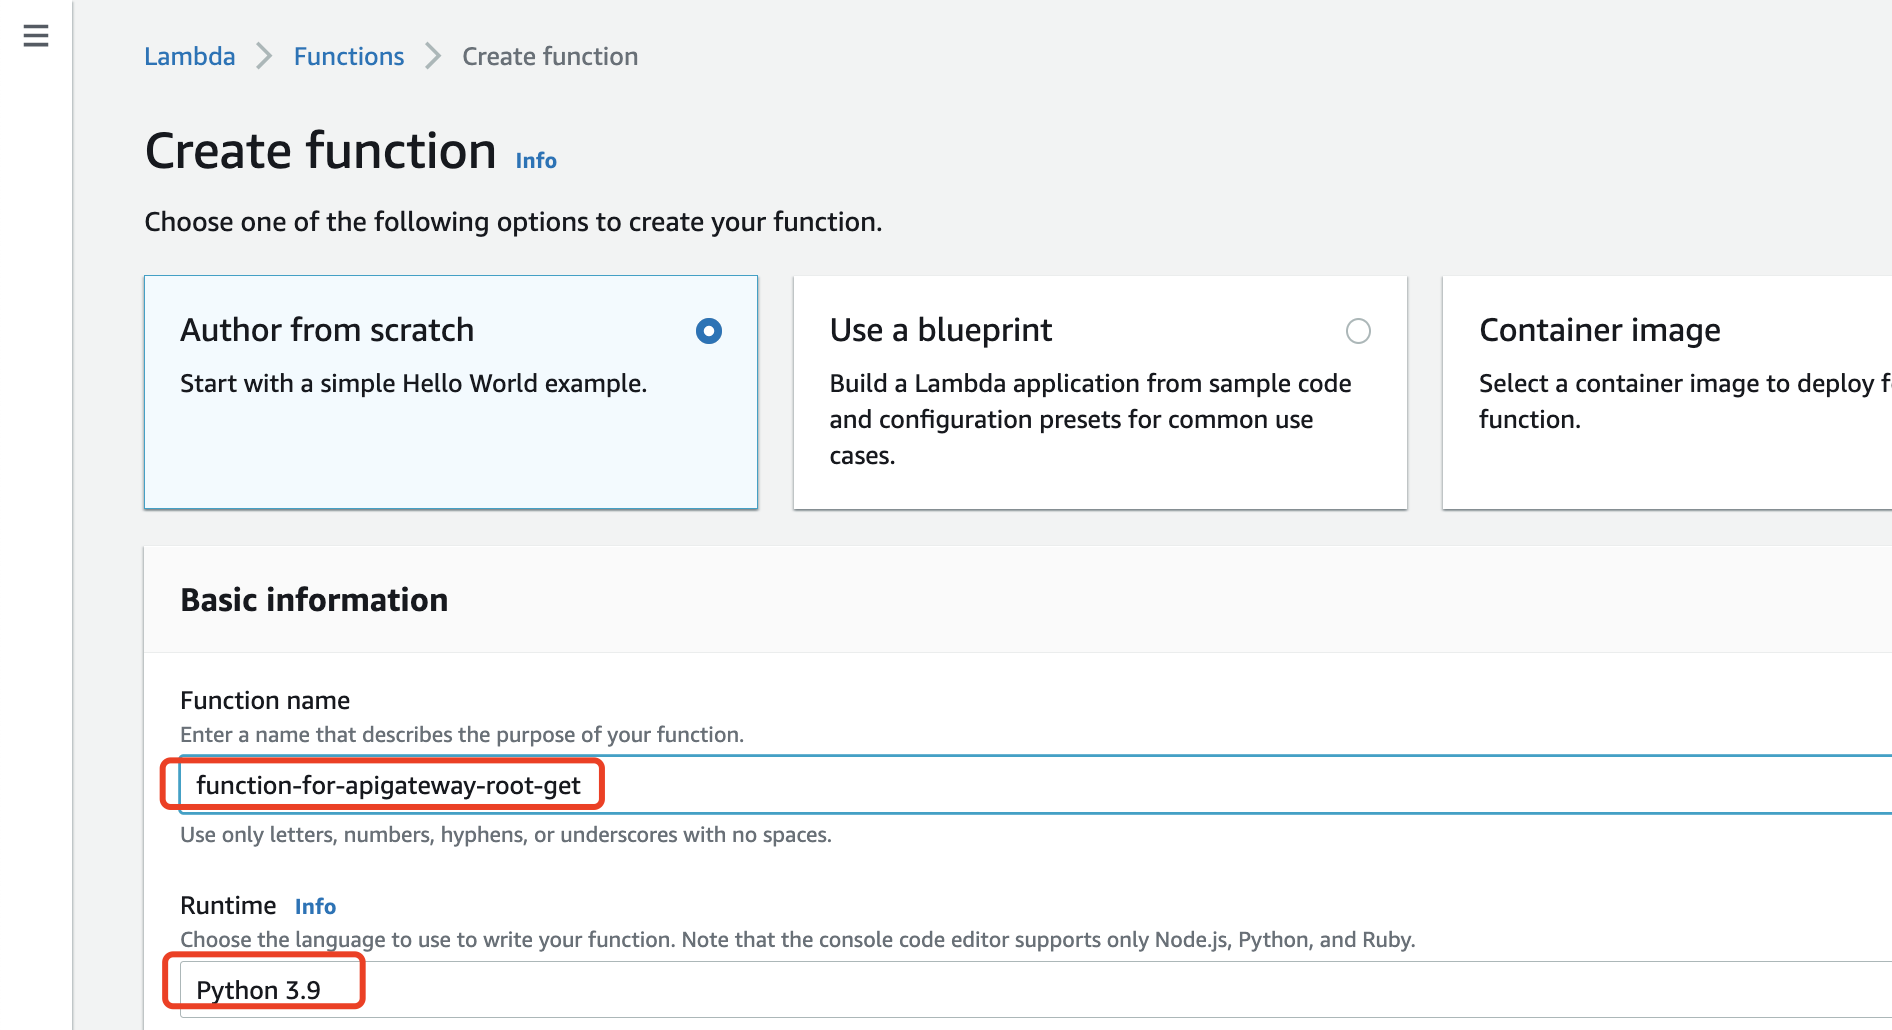The height and width of the screenshot is (1030, 1892).
Task: Open the Functions breadcrumb link
Action: click(349, 56)
